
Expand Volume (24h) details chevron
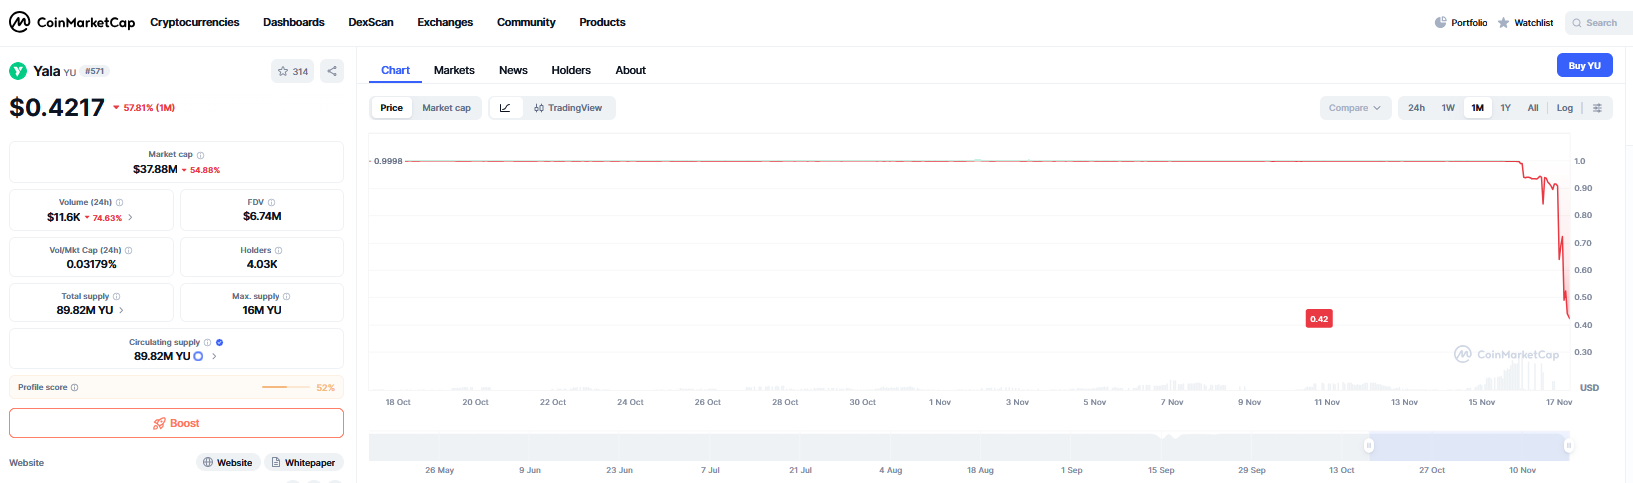pos(130,217)
